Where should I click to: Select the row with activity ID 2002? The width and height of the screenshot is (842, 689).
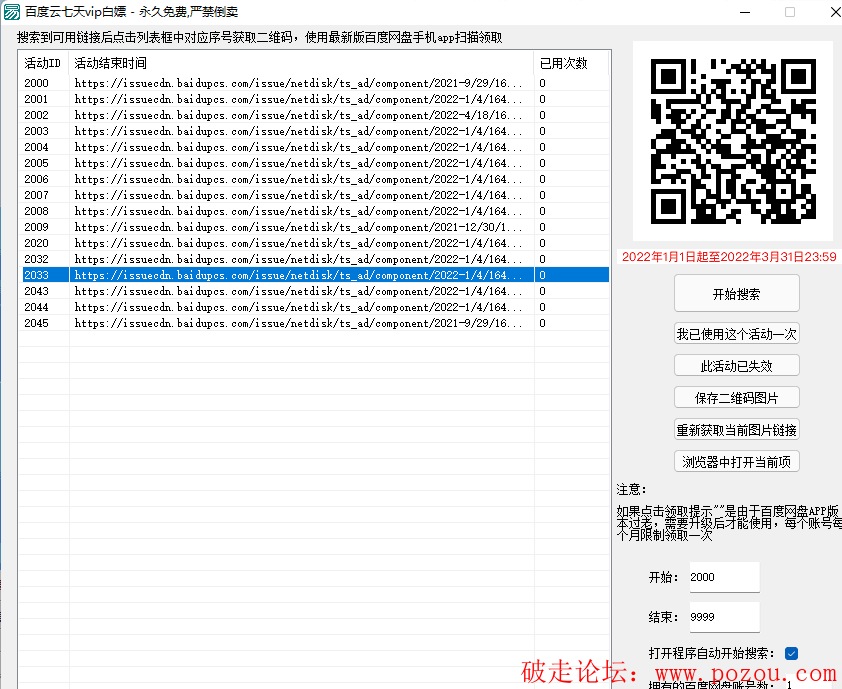pyautogui.click(x=314, y=115)
